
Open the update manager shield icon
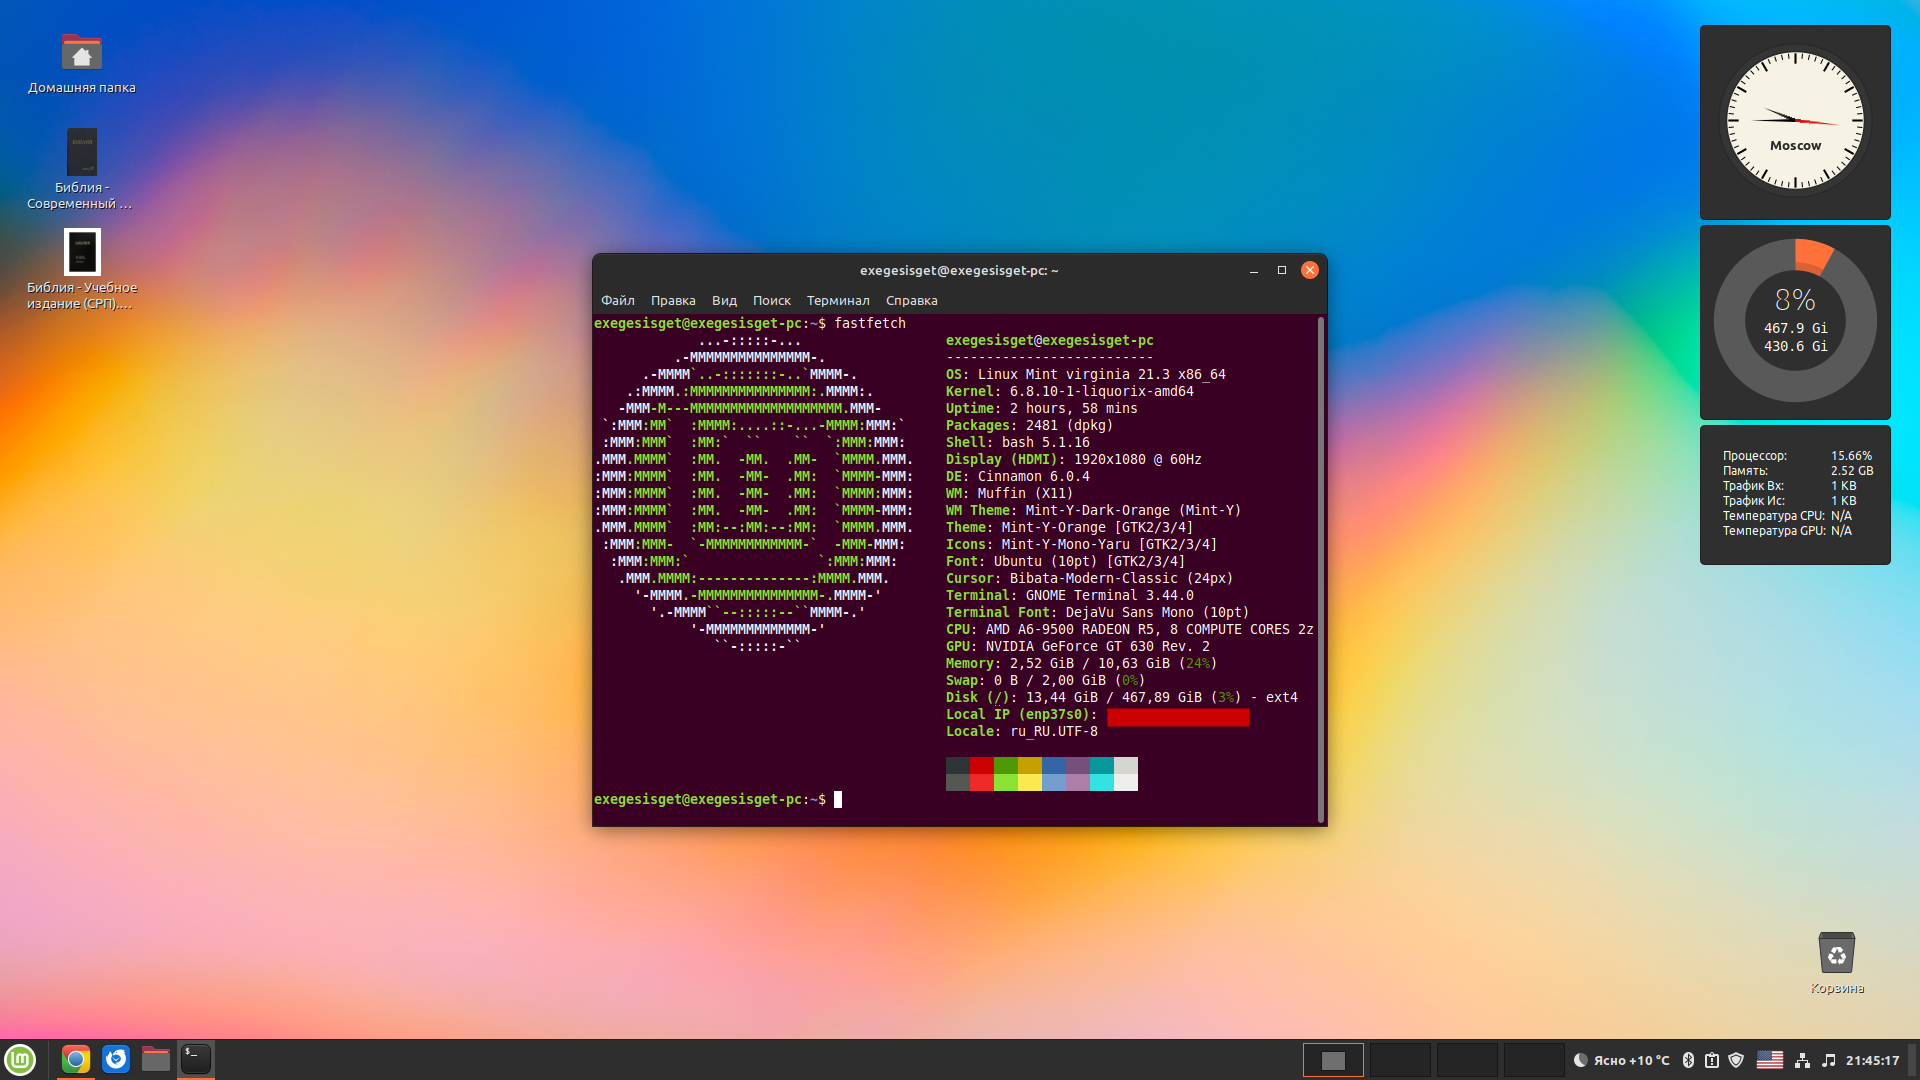tap(1736, 1060)
